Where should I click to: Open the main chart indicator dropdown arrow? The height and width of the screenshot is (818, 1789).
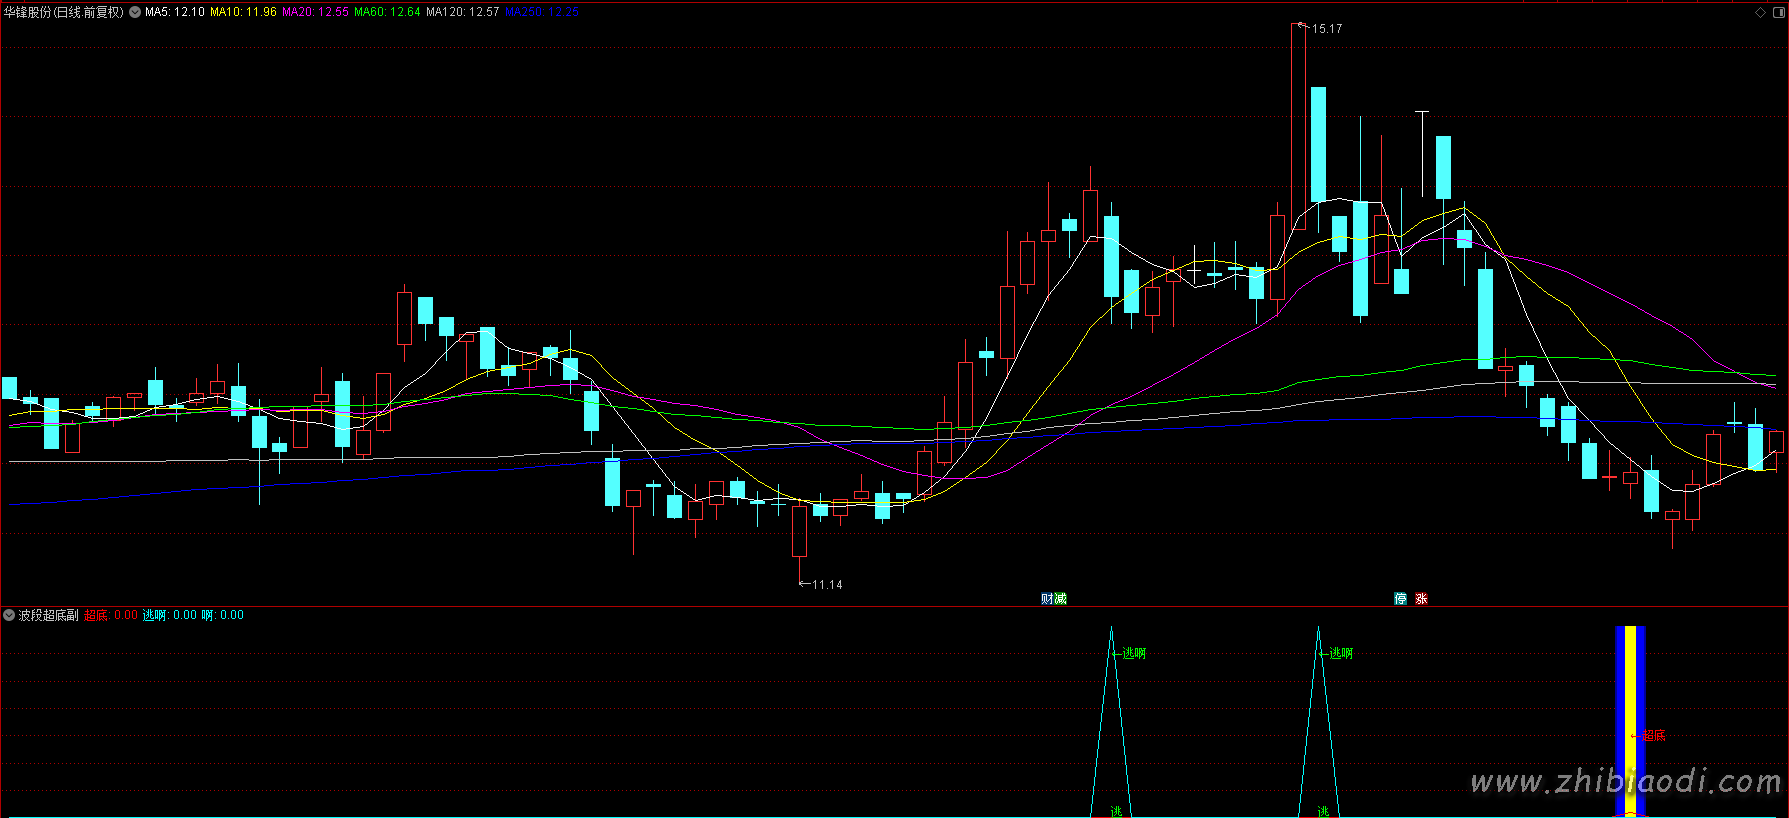pyautogui.click(x=135, y=12)
